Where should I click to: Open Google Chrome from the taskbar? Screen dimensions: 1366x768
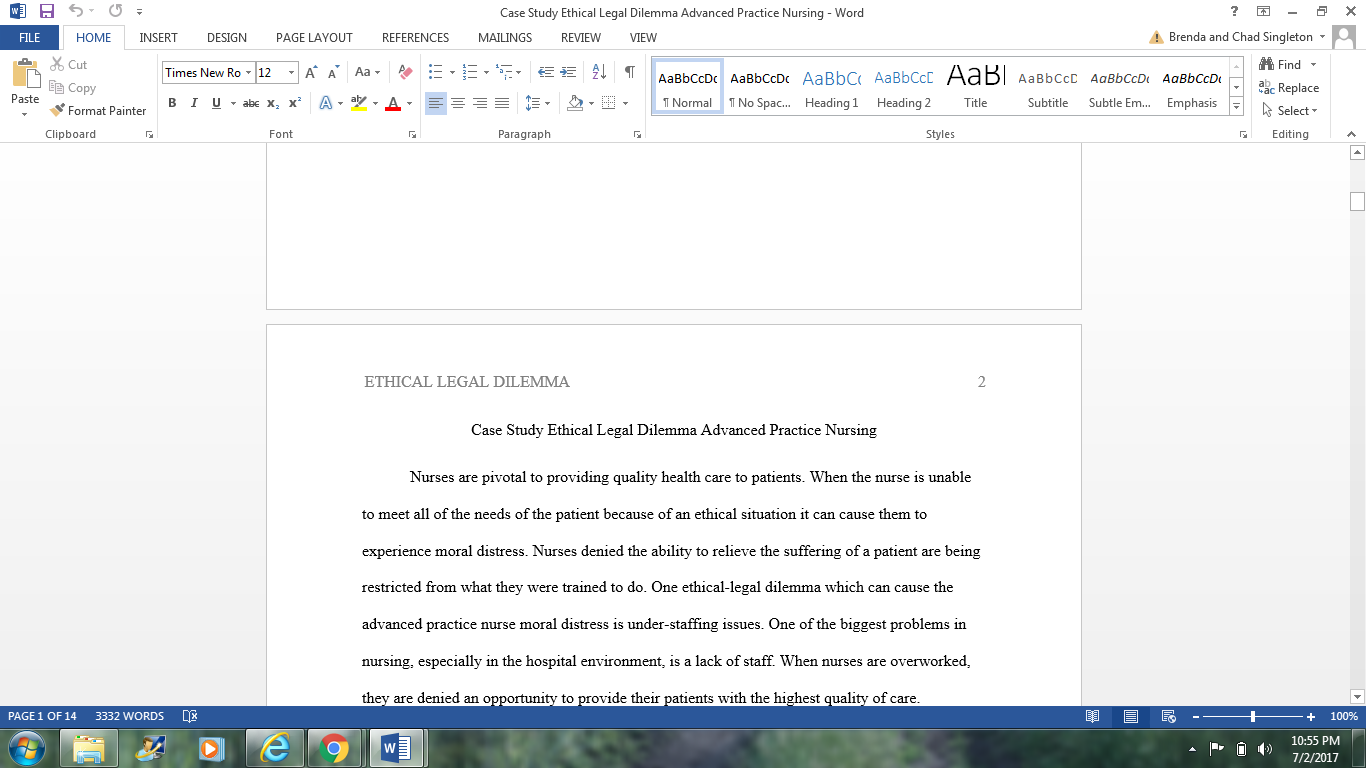(x=333, y=748)
